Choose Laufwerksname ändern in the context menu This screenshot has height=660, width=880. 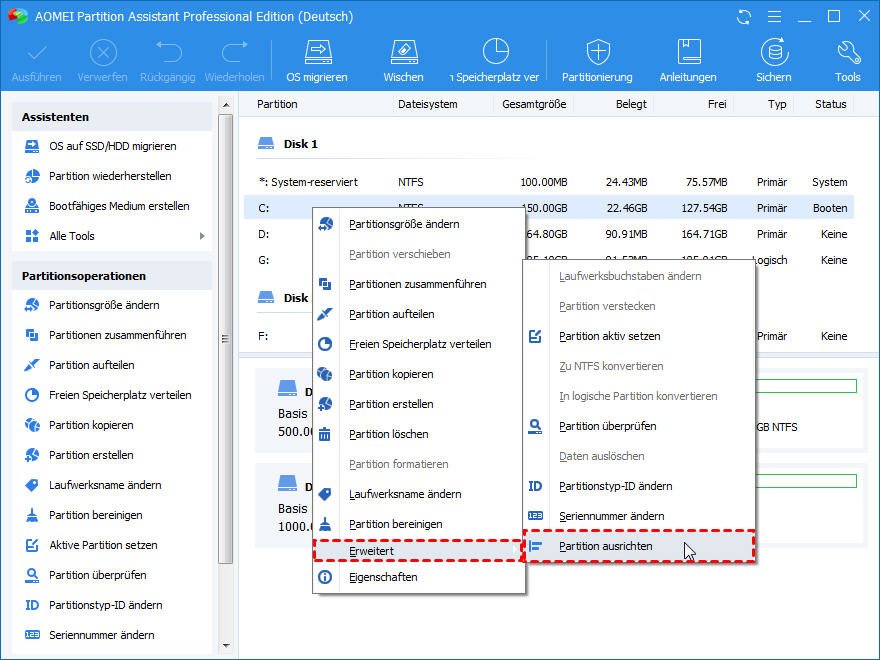419,494
